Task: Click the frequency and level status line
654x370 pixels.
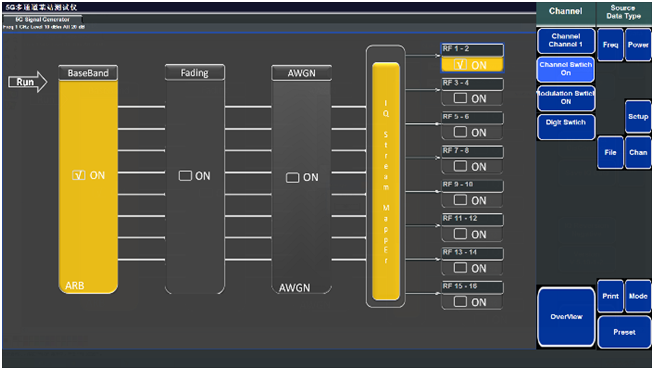Action: click(44, 27)
